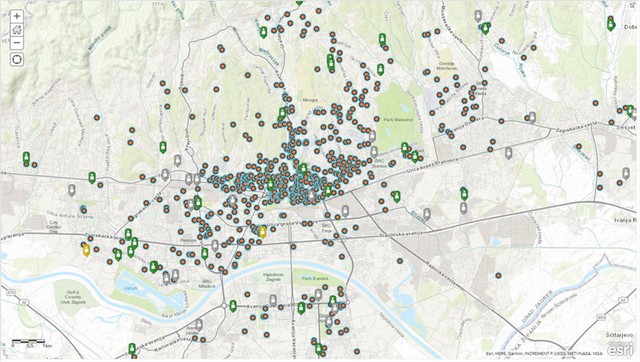
Task: Select yellow marker beside Zagrebačka avenija on left
Action: 86,250
